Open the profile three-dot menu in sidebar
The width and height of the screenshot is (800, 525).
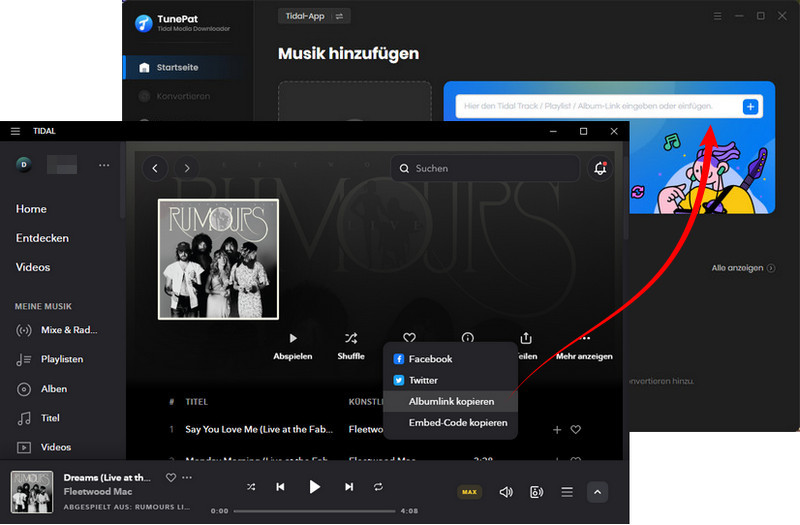pyautogui.click(x=104, y=165)
